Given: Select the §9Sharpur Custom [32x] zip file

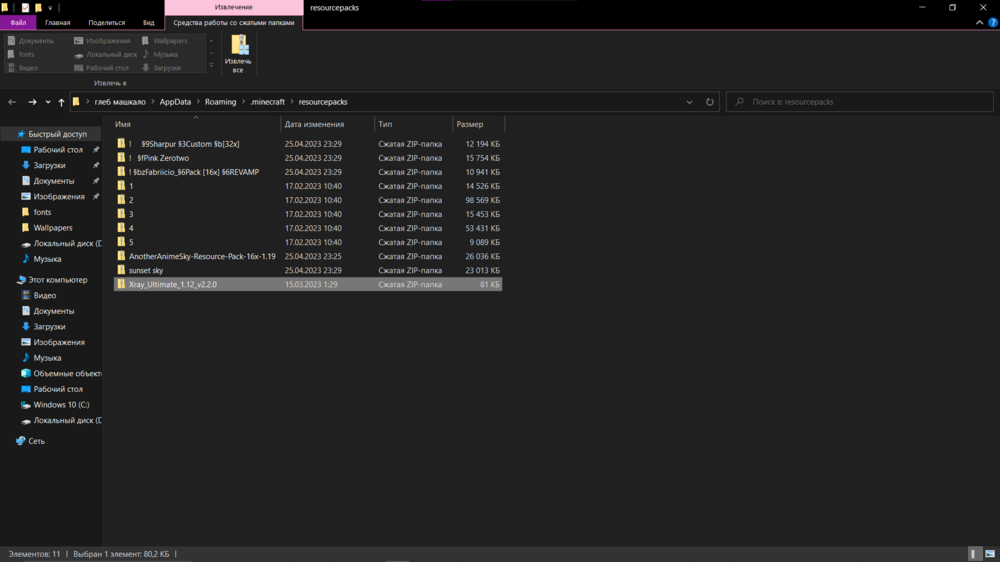Looking at the screenshot, I should [307, 144].
